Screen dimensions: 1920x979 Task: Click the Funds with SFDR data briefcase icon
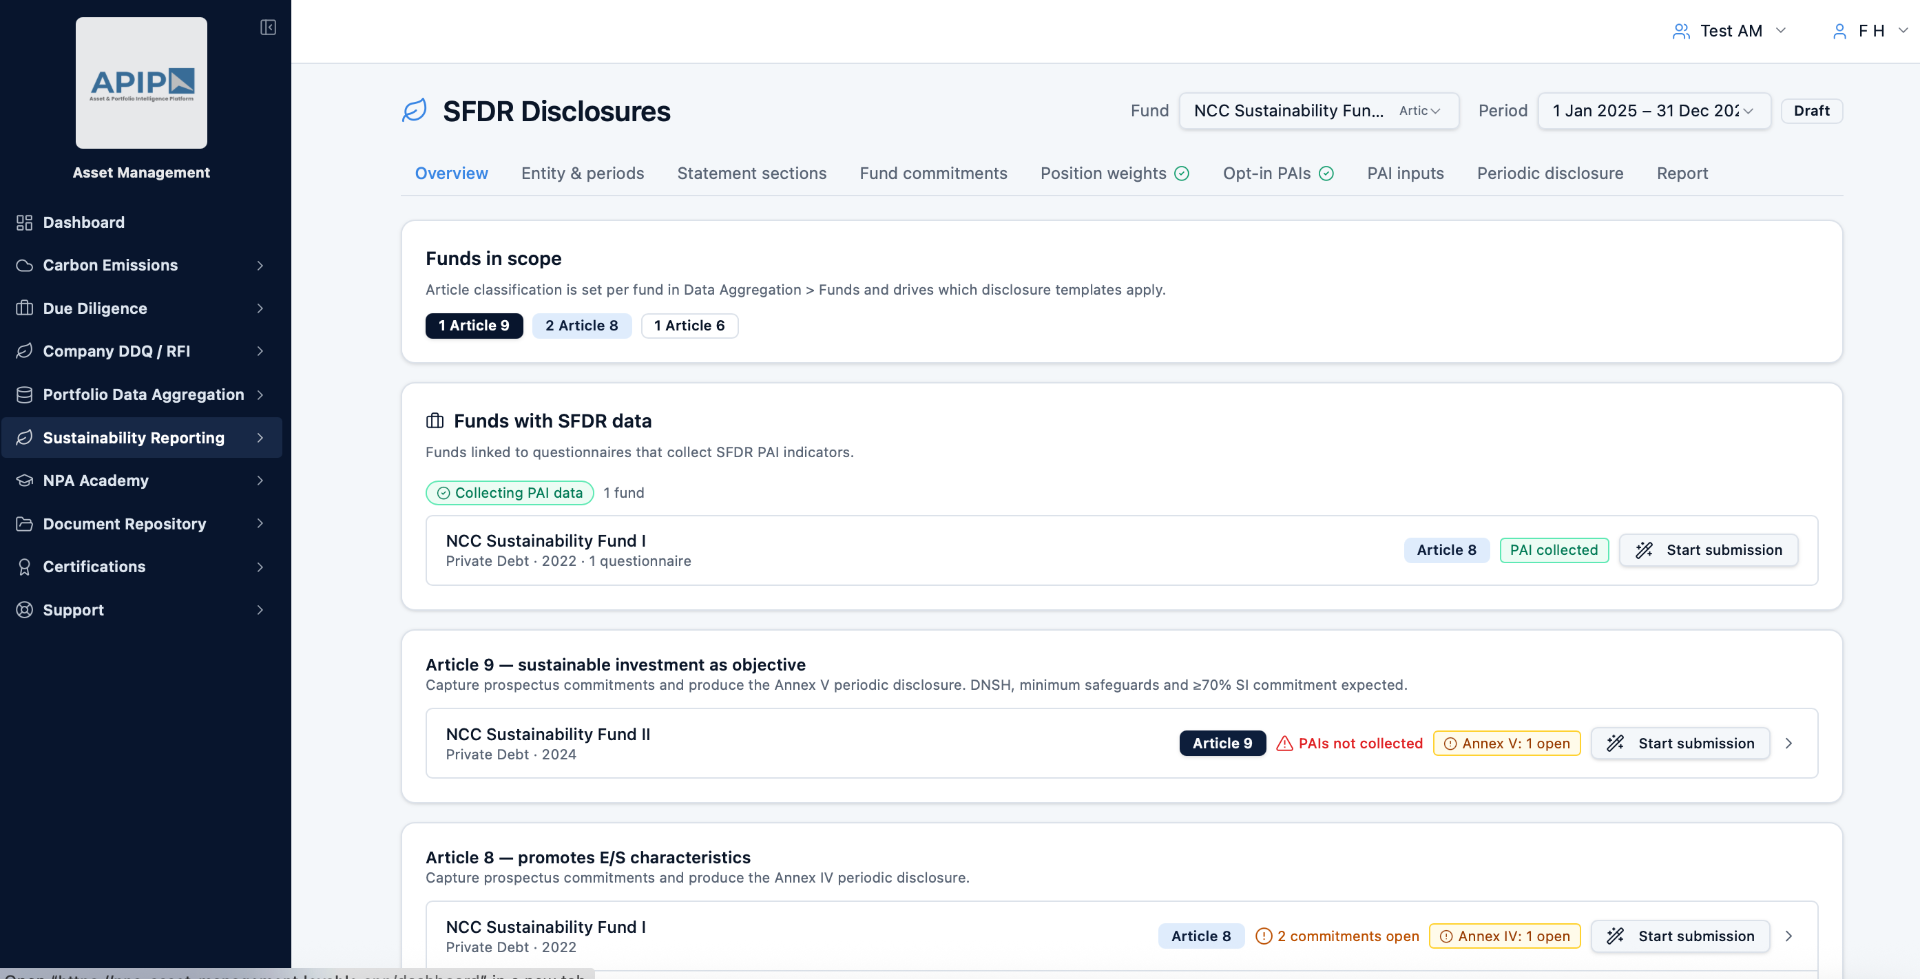click(435, 421)
